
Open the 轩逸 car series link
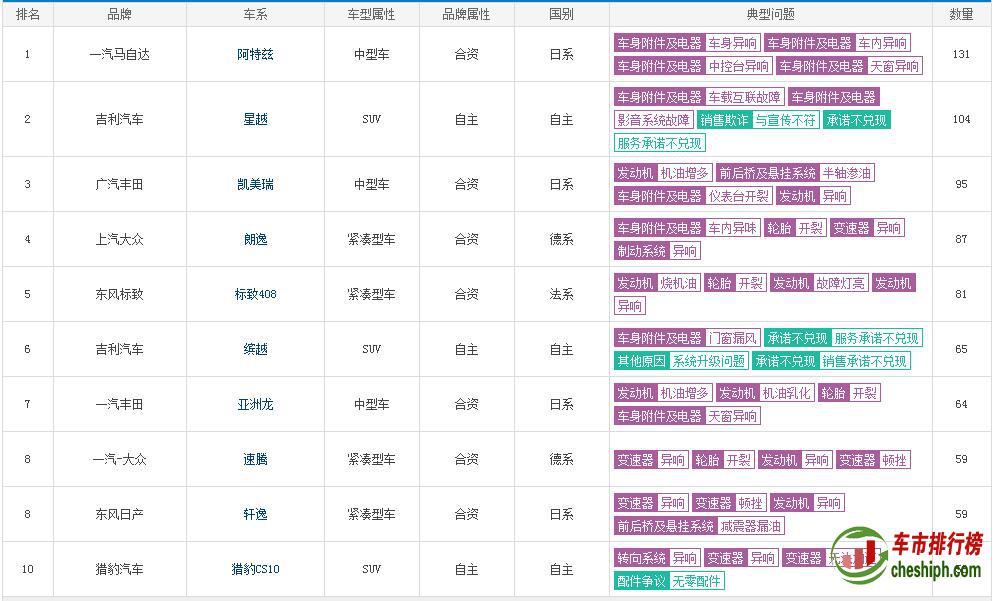coord(255,514)
